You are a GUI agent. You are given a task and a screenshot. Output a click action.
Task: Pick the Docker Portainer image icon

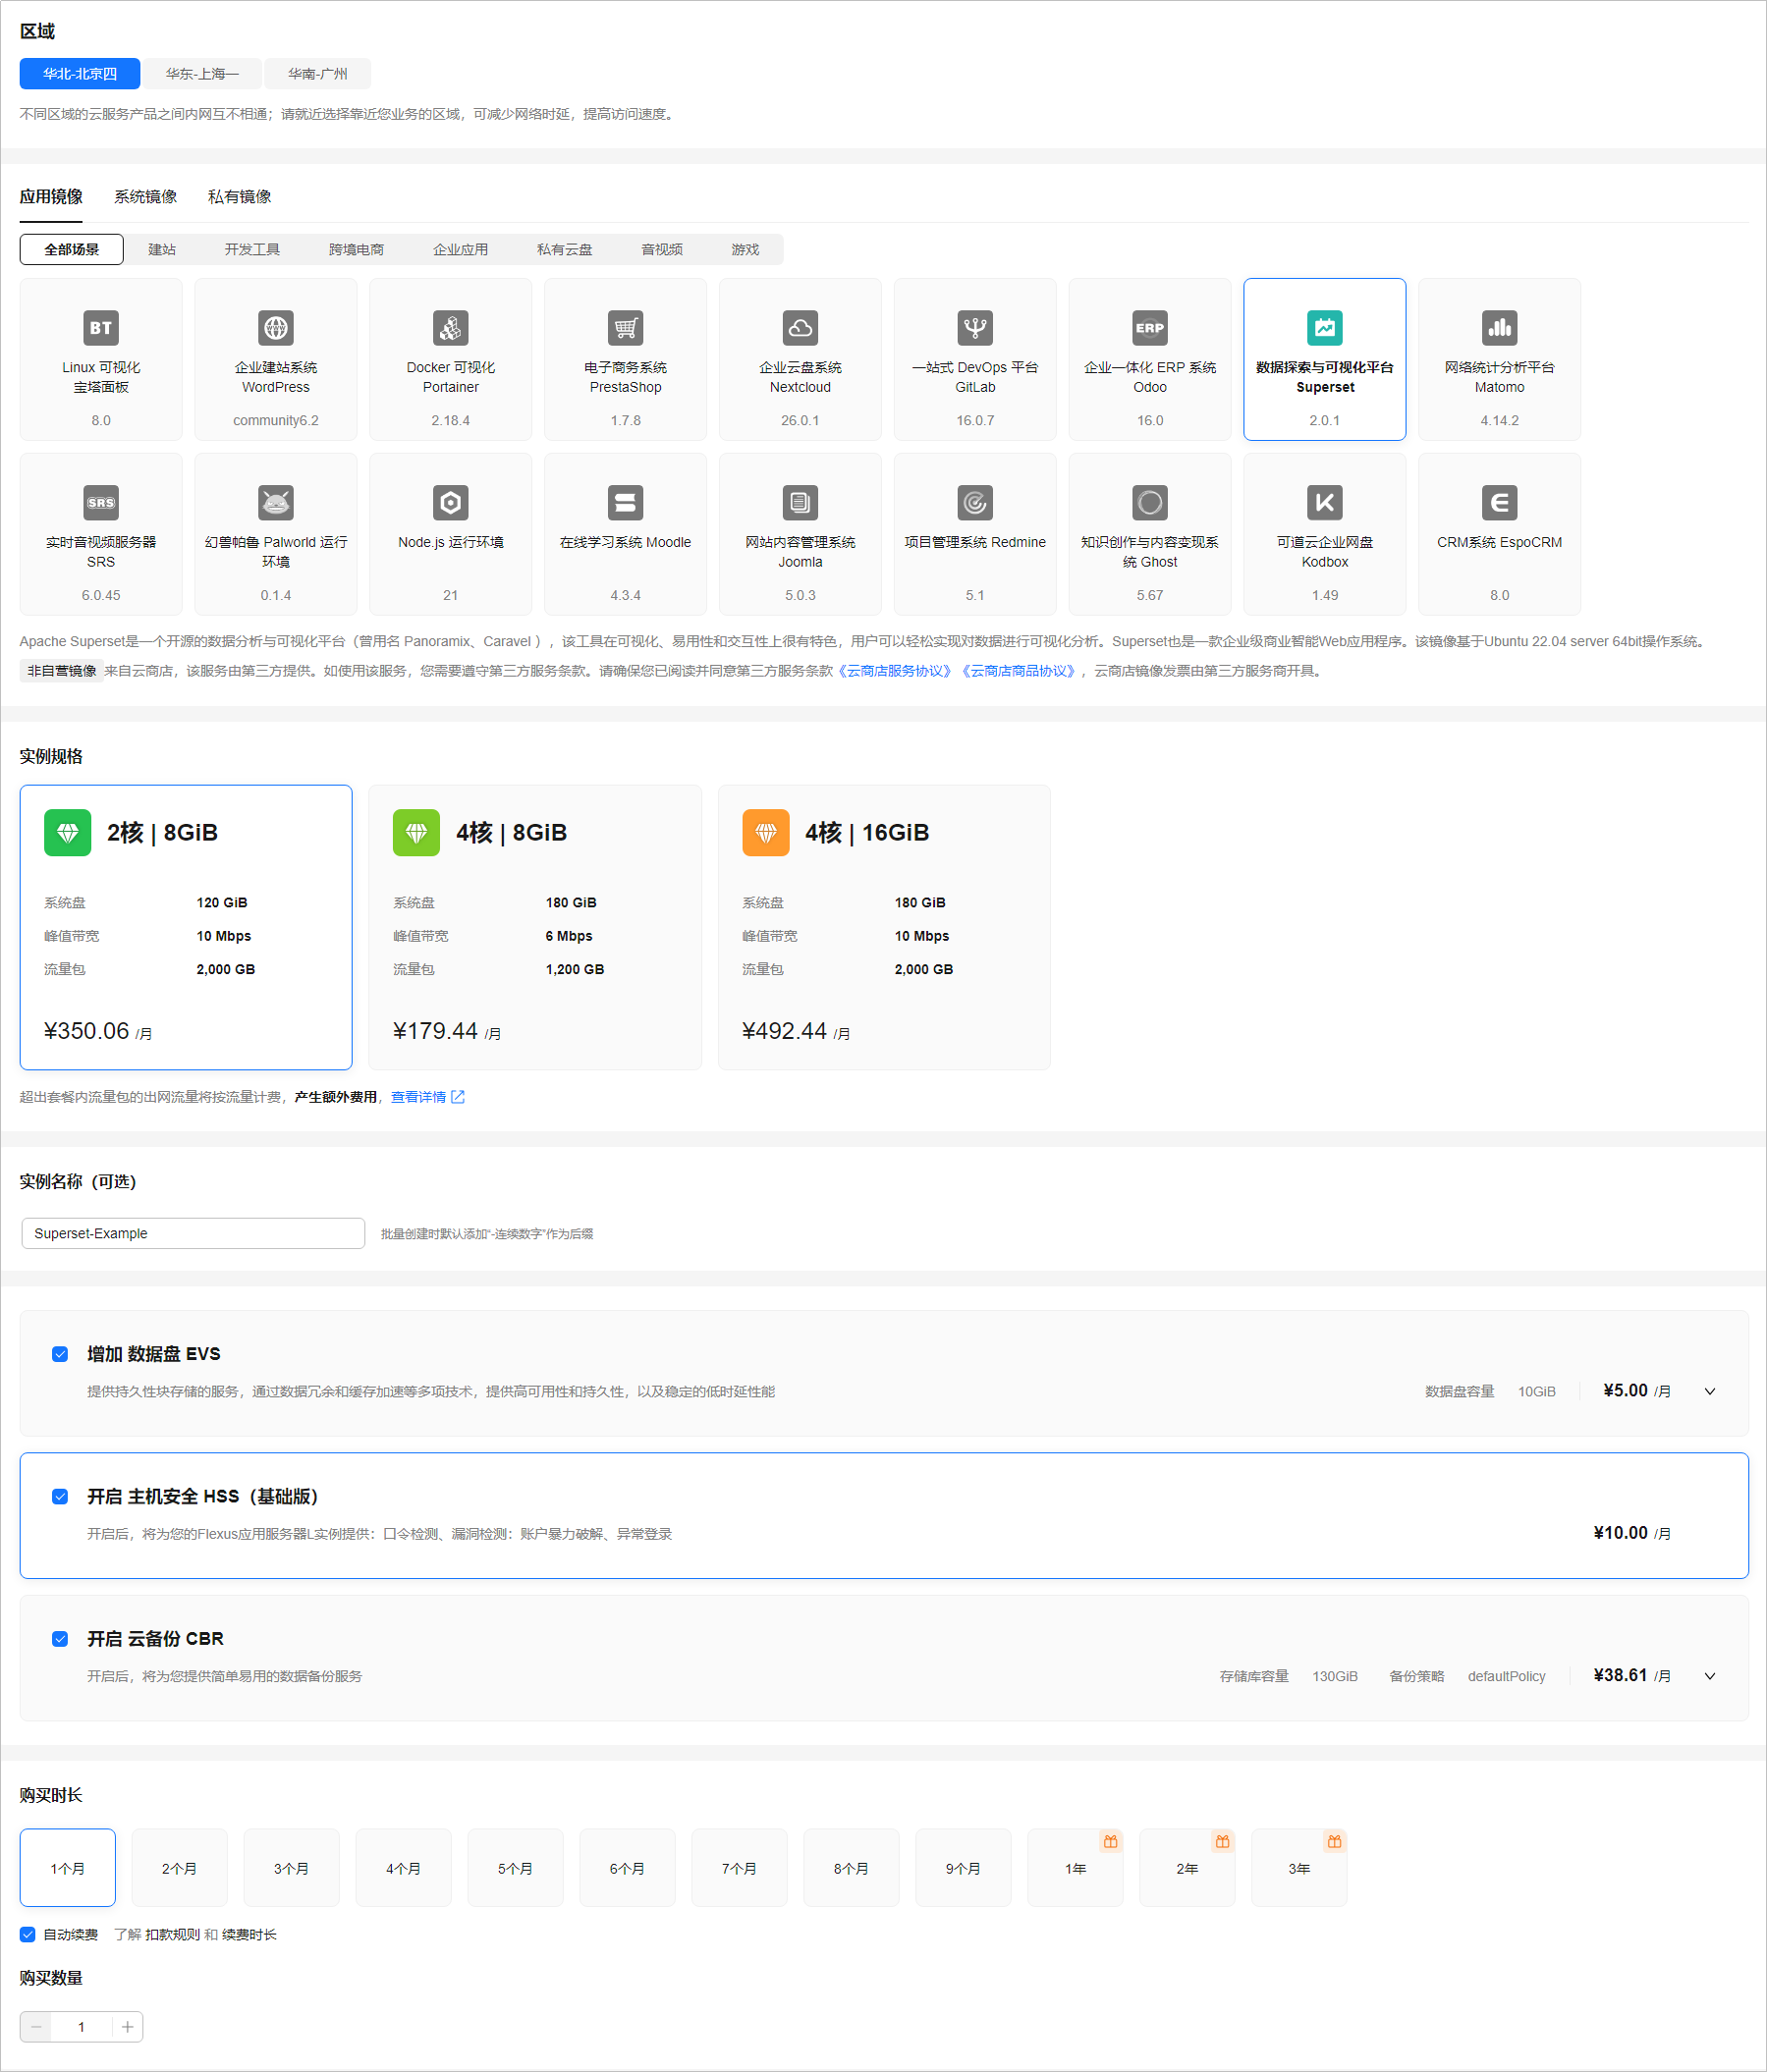[451, 328]
